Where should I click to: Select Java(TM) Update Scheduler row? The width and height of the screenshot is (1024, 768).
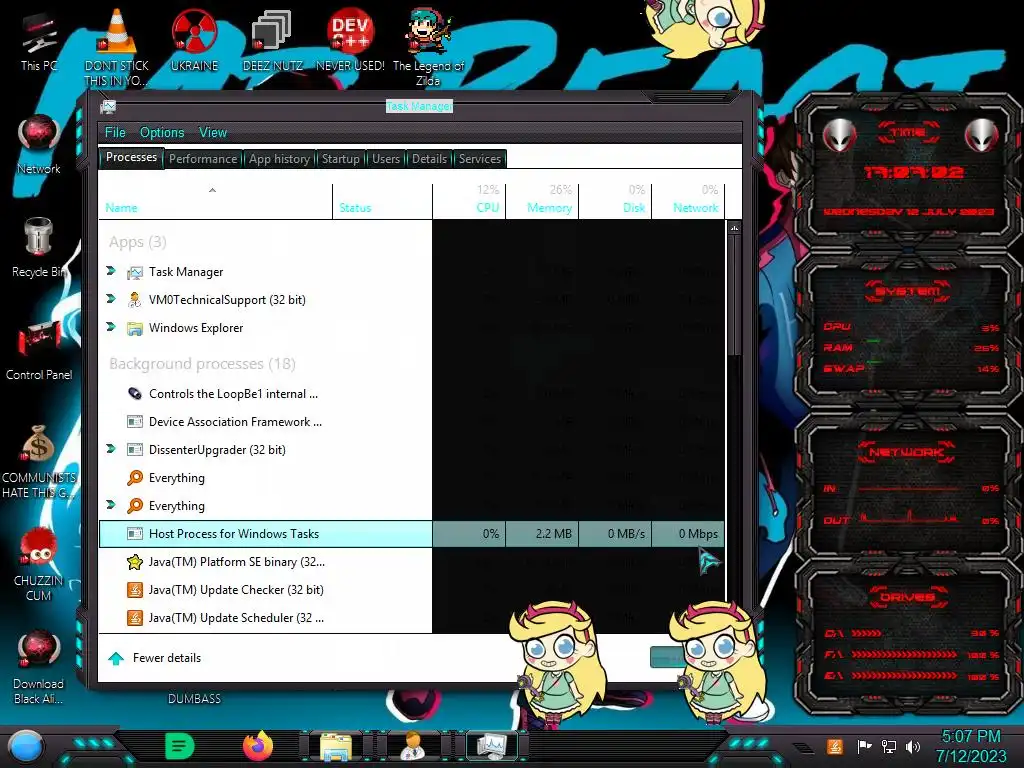(x=411, y=618)
